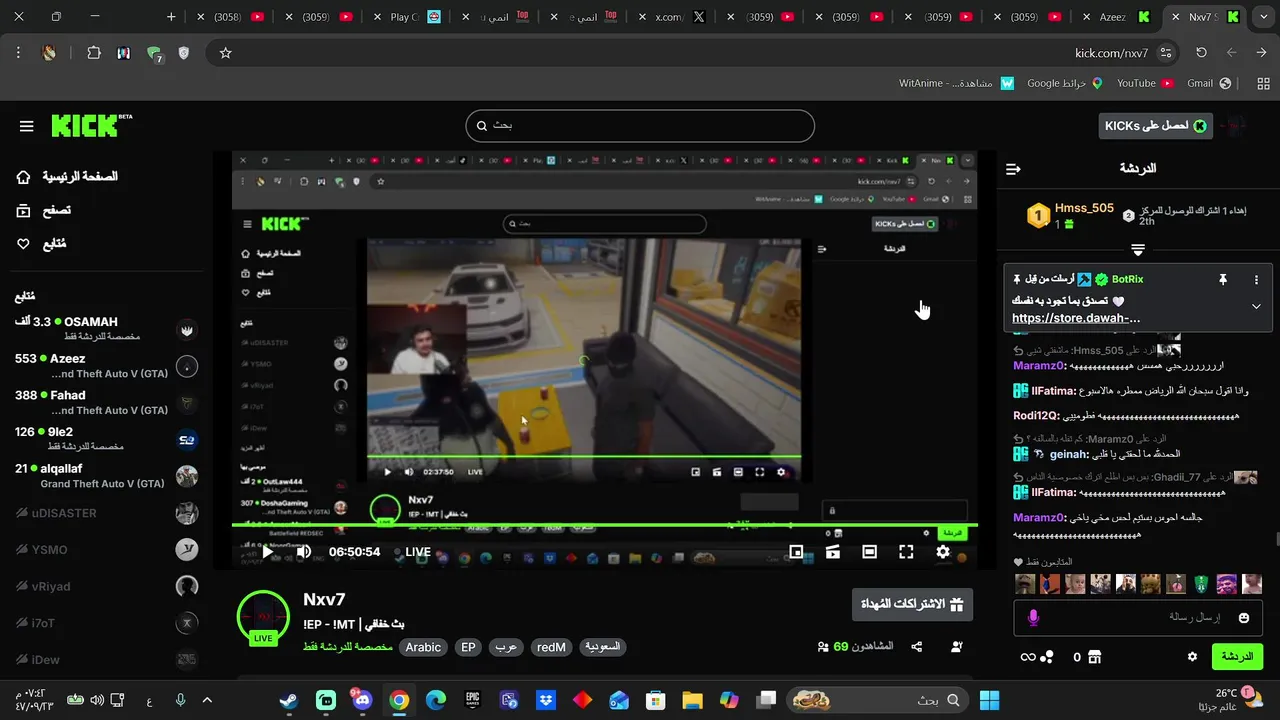Image resolution: width=1280 pixels, height=720 pixels.
Task: Unpin the BotRix pinned message
Action: (1222, 280)
